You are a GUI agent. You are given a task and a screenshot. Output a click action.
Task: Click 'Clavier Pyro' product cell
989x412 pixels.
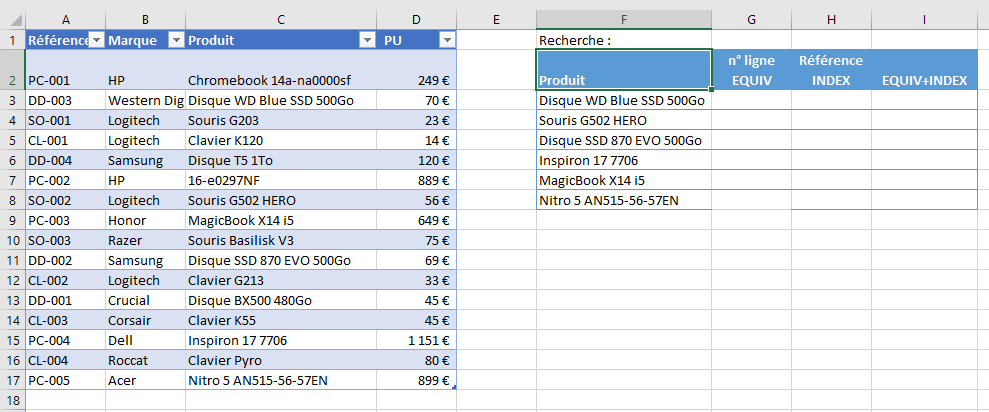281,361
